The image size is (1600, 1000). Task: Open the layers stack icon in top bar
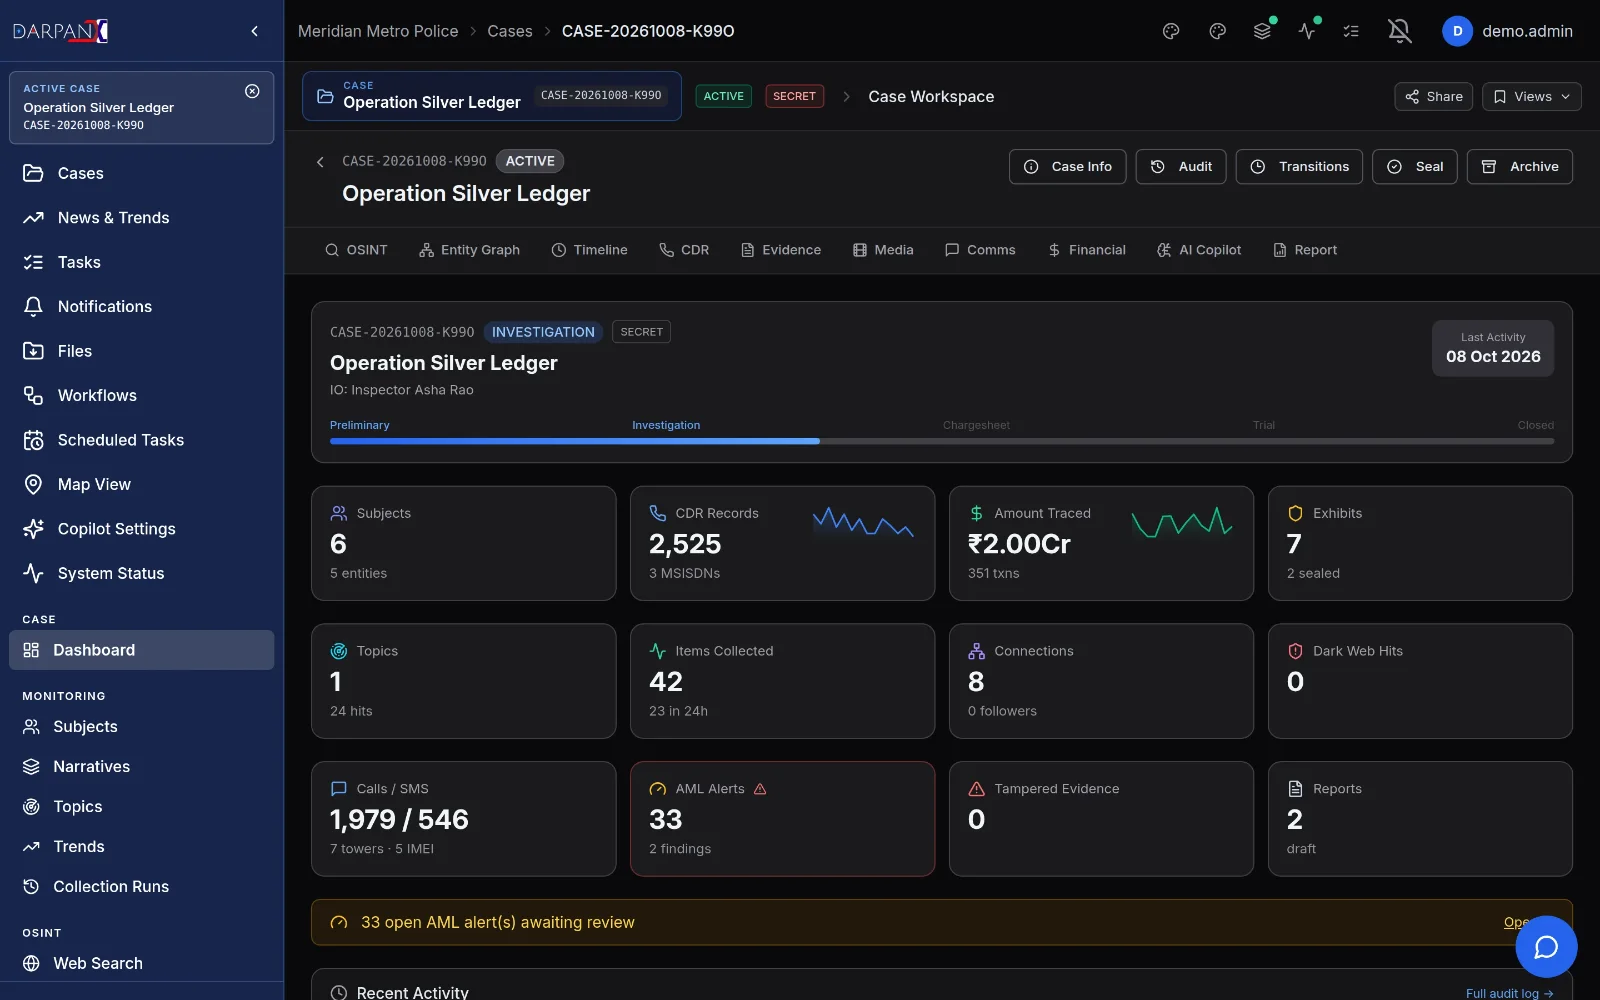[1263, 31]
